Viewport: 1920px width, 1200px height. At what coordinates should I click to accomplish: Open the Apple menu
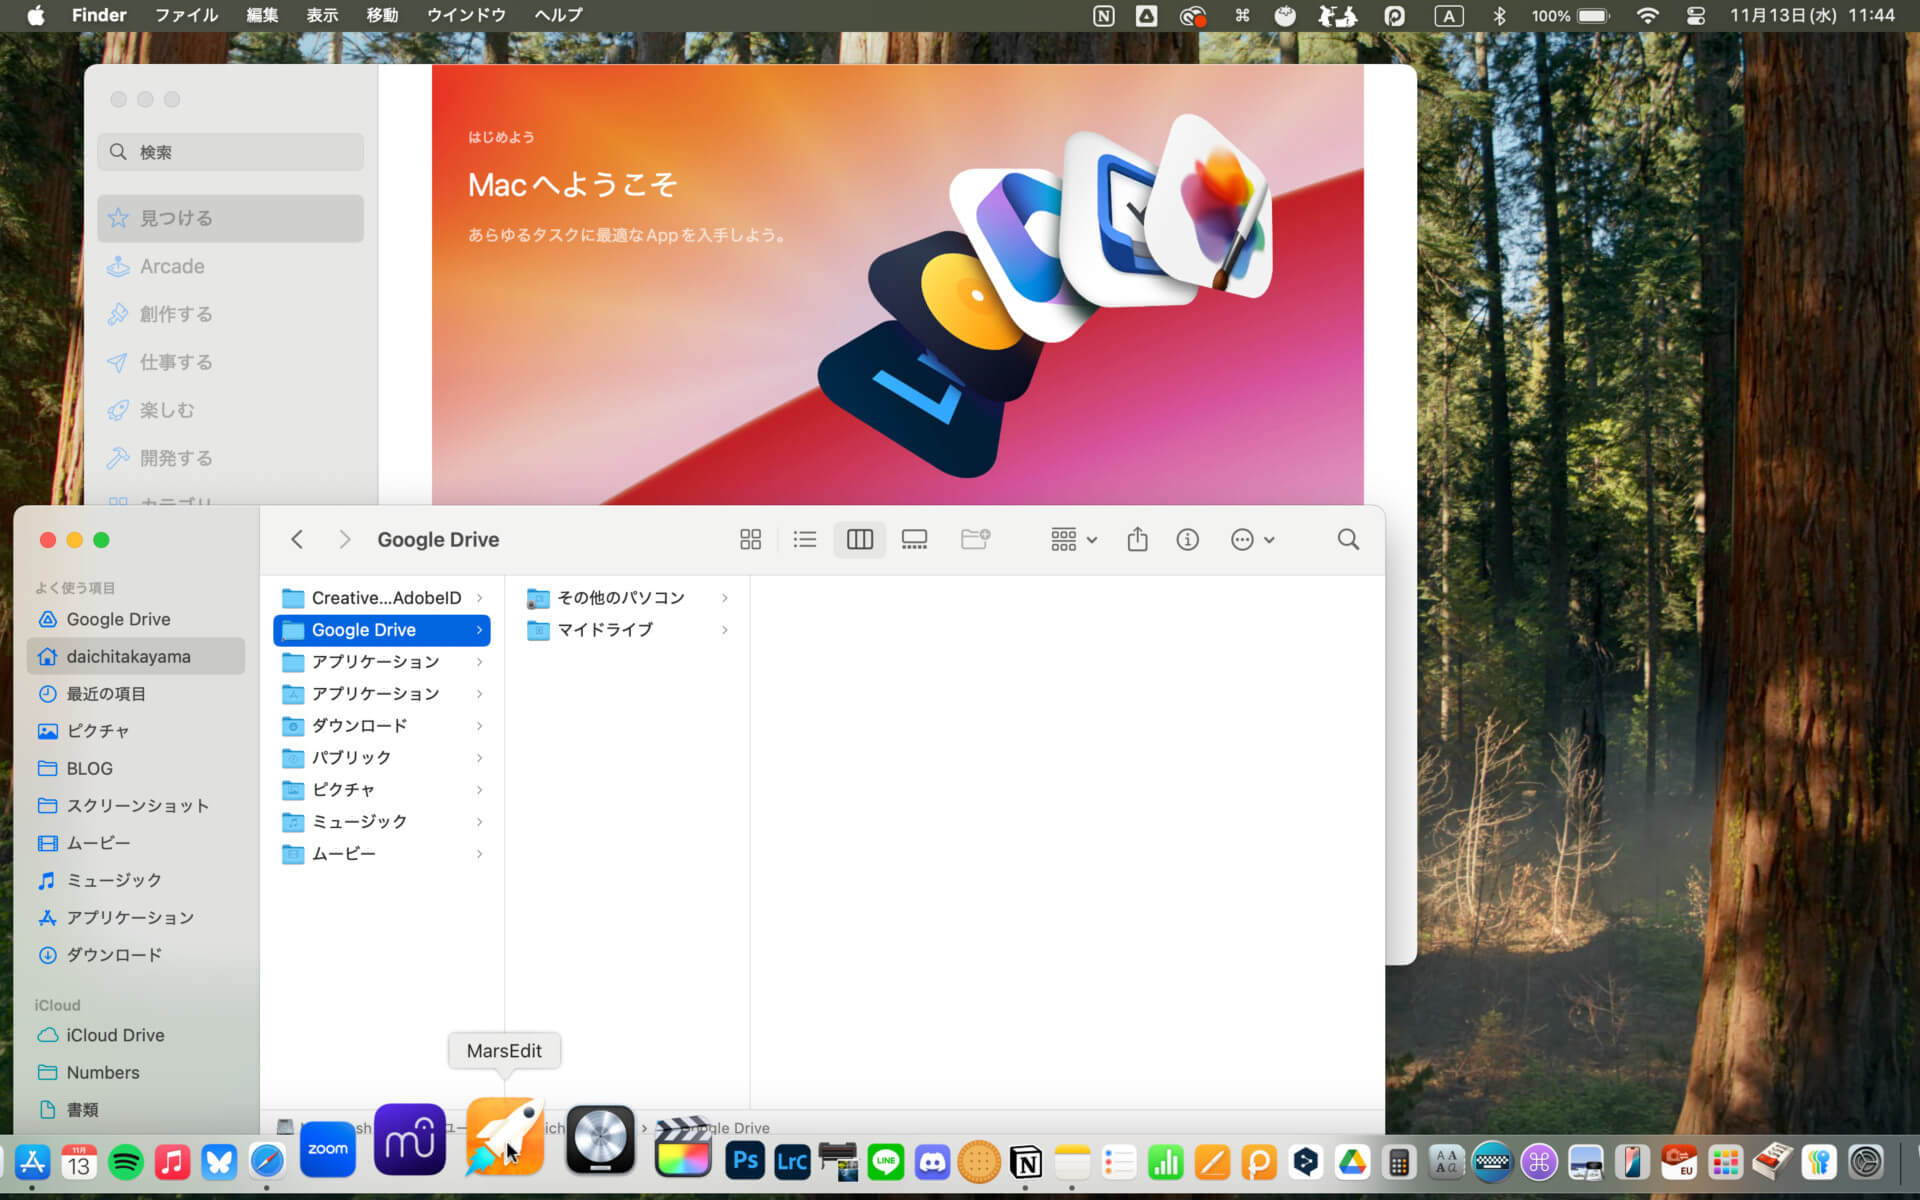pos(36,15)
